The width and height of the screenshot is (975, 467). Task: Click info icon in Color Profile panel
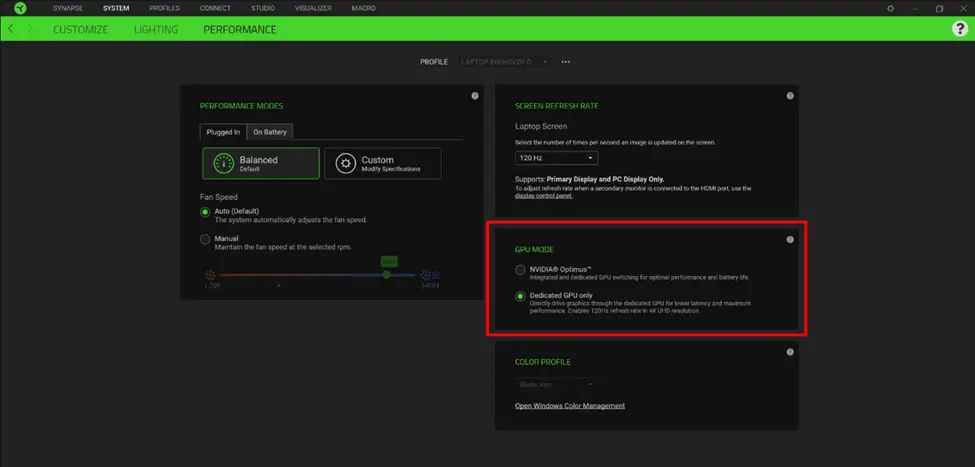tap(790, 352)
